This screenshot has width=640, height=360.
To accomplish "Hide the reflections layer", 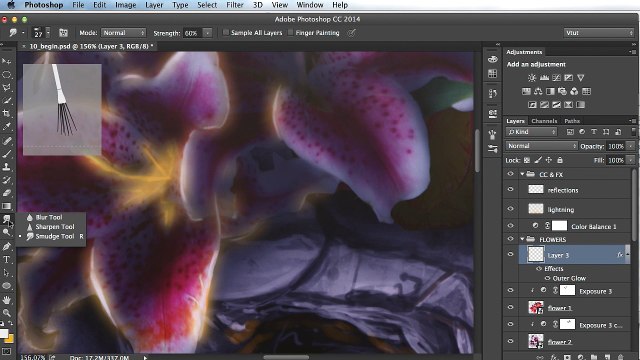I will coord(510,189).
